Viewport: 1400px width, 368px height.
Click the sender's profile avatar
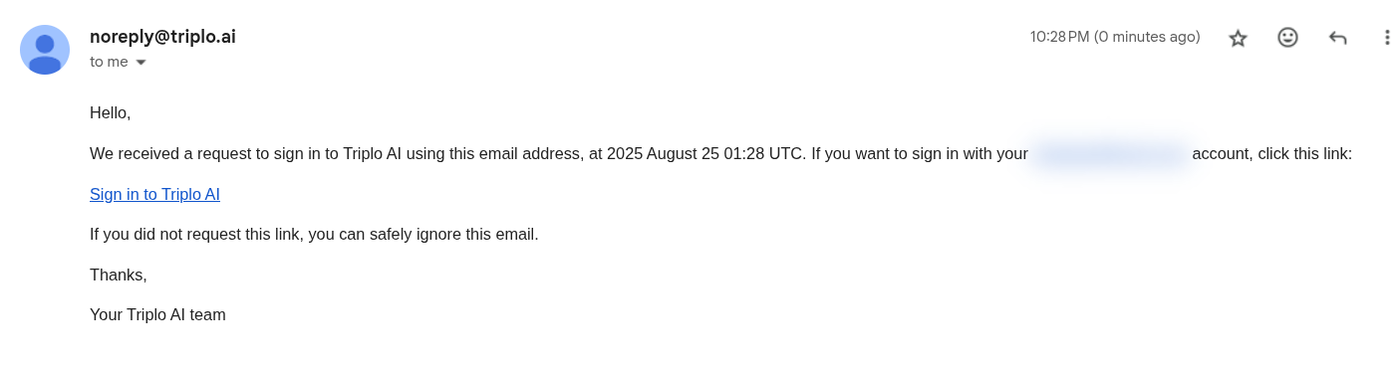(x=45, y=50)
